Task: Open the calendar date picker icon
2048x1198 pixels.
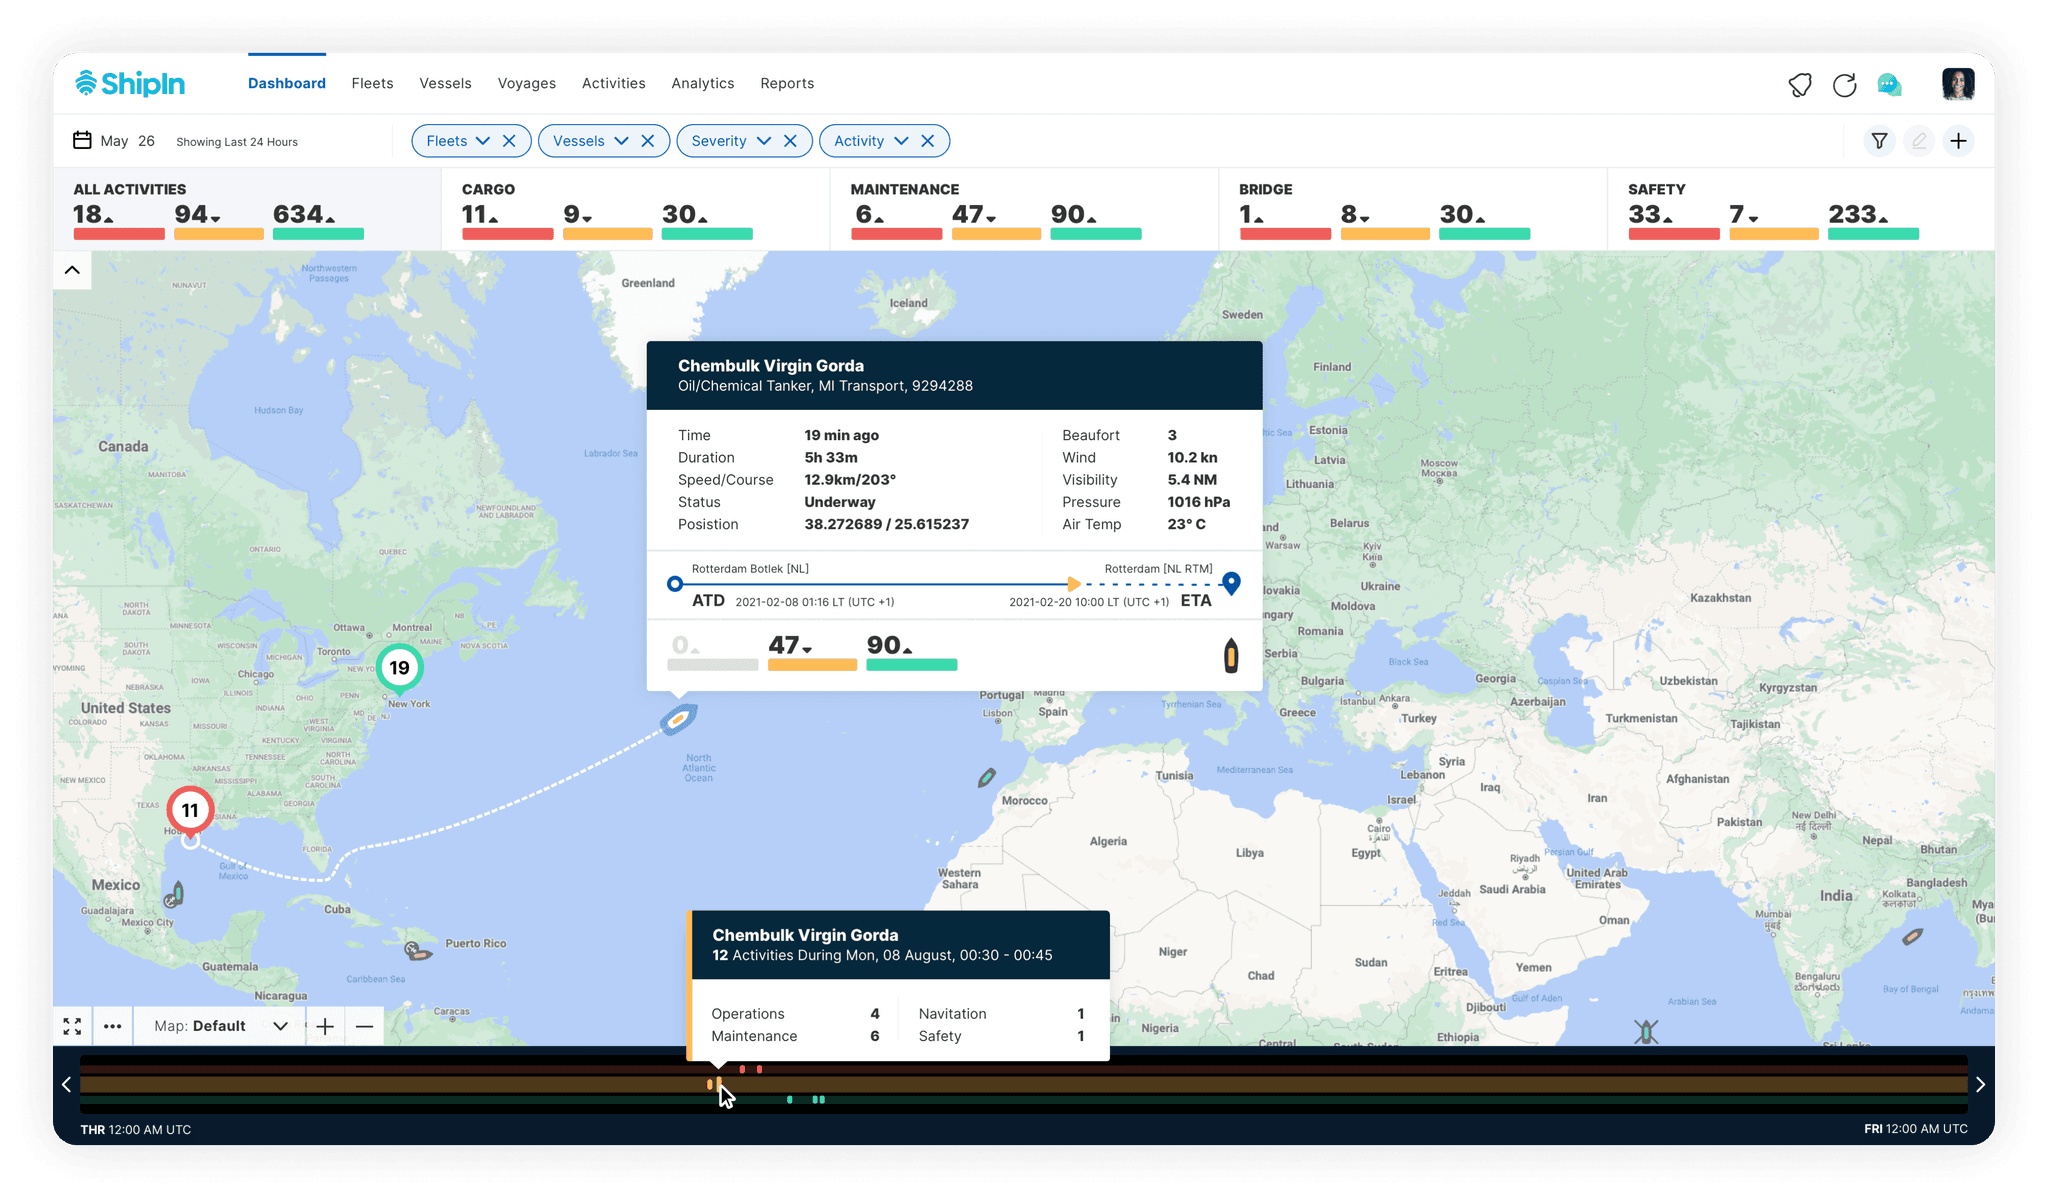Action: 83,140
